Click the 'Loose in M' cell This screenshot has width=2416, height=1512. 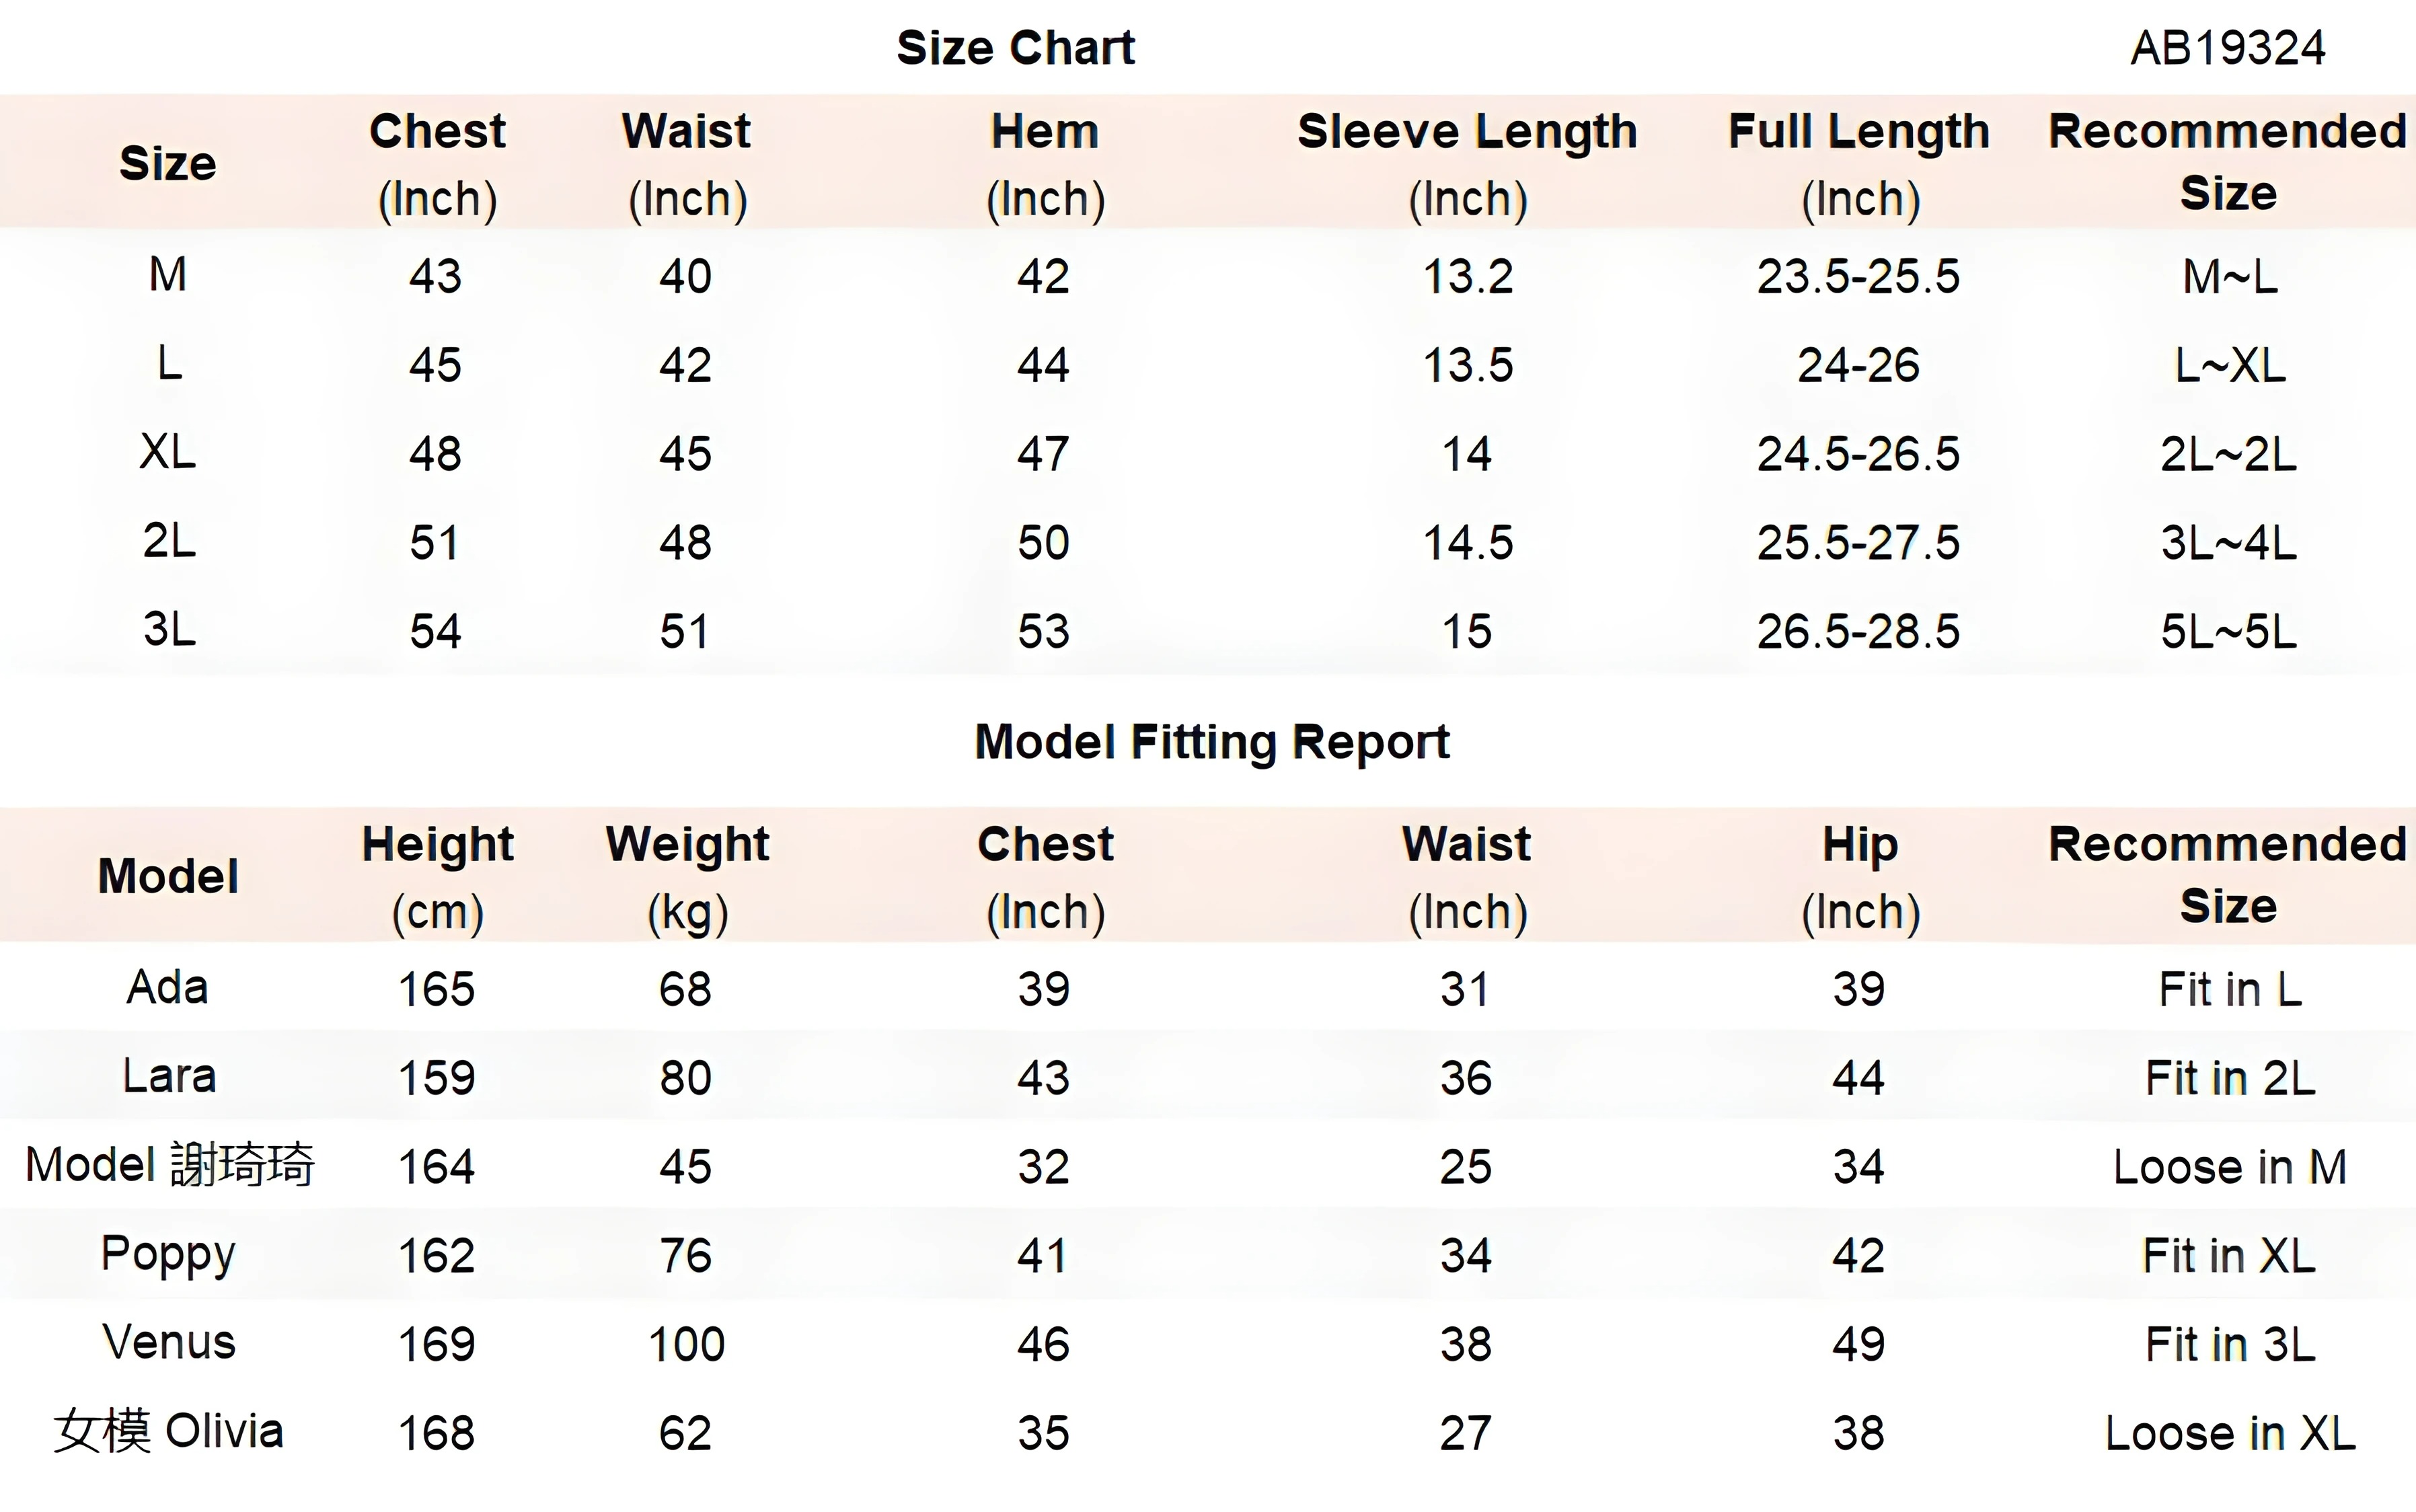[x=2229, y=1167]
